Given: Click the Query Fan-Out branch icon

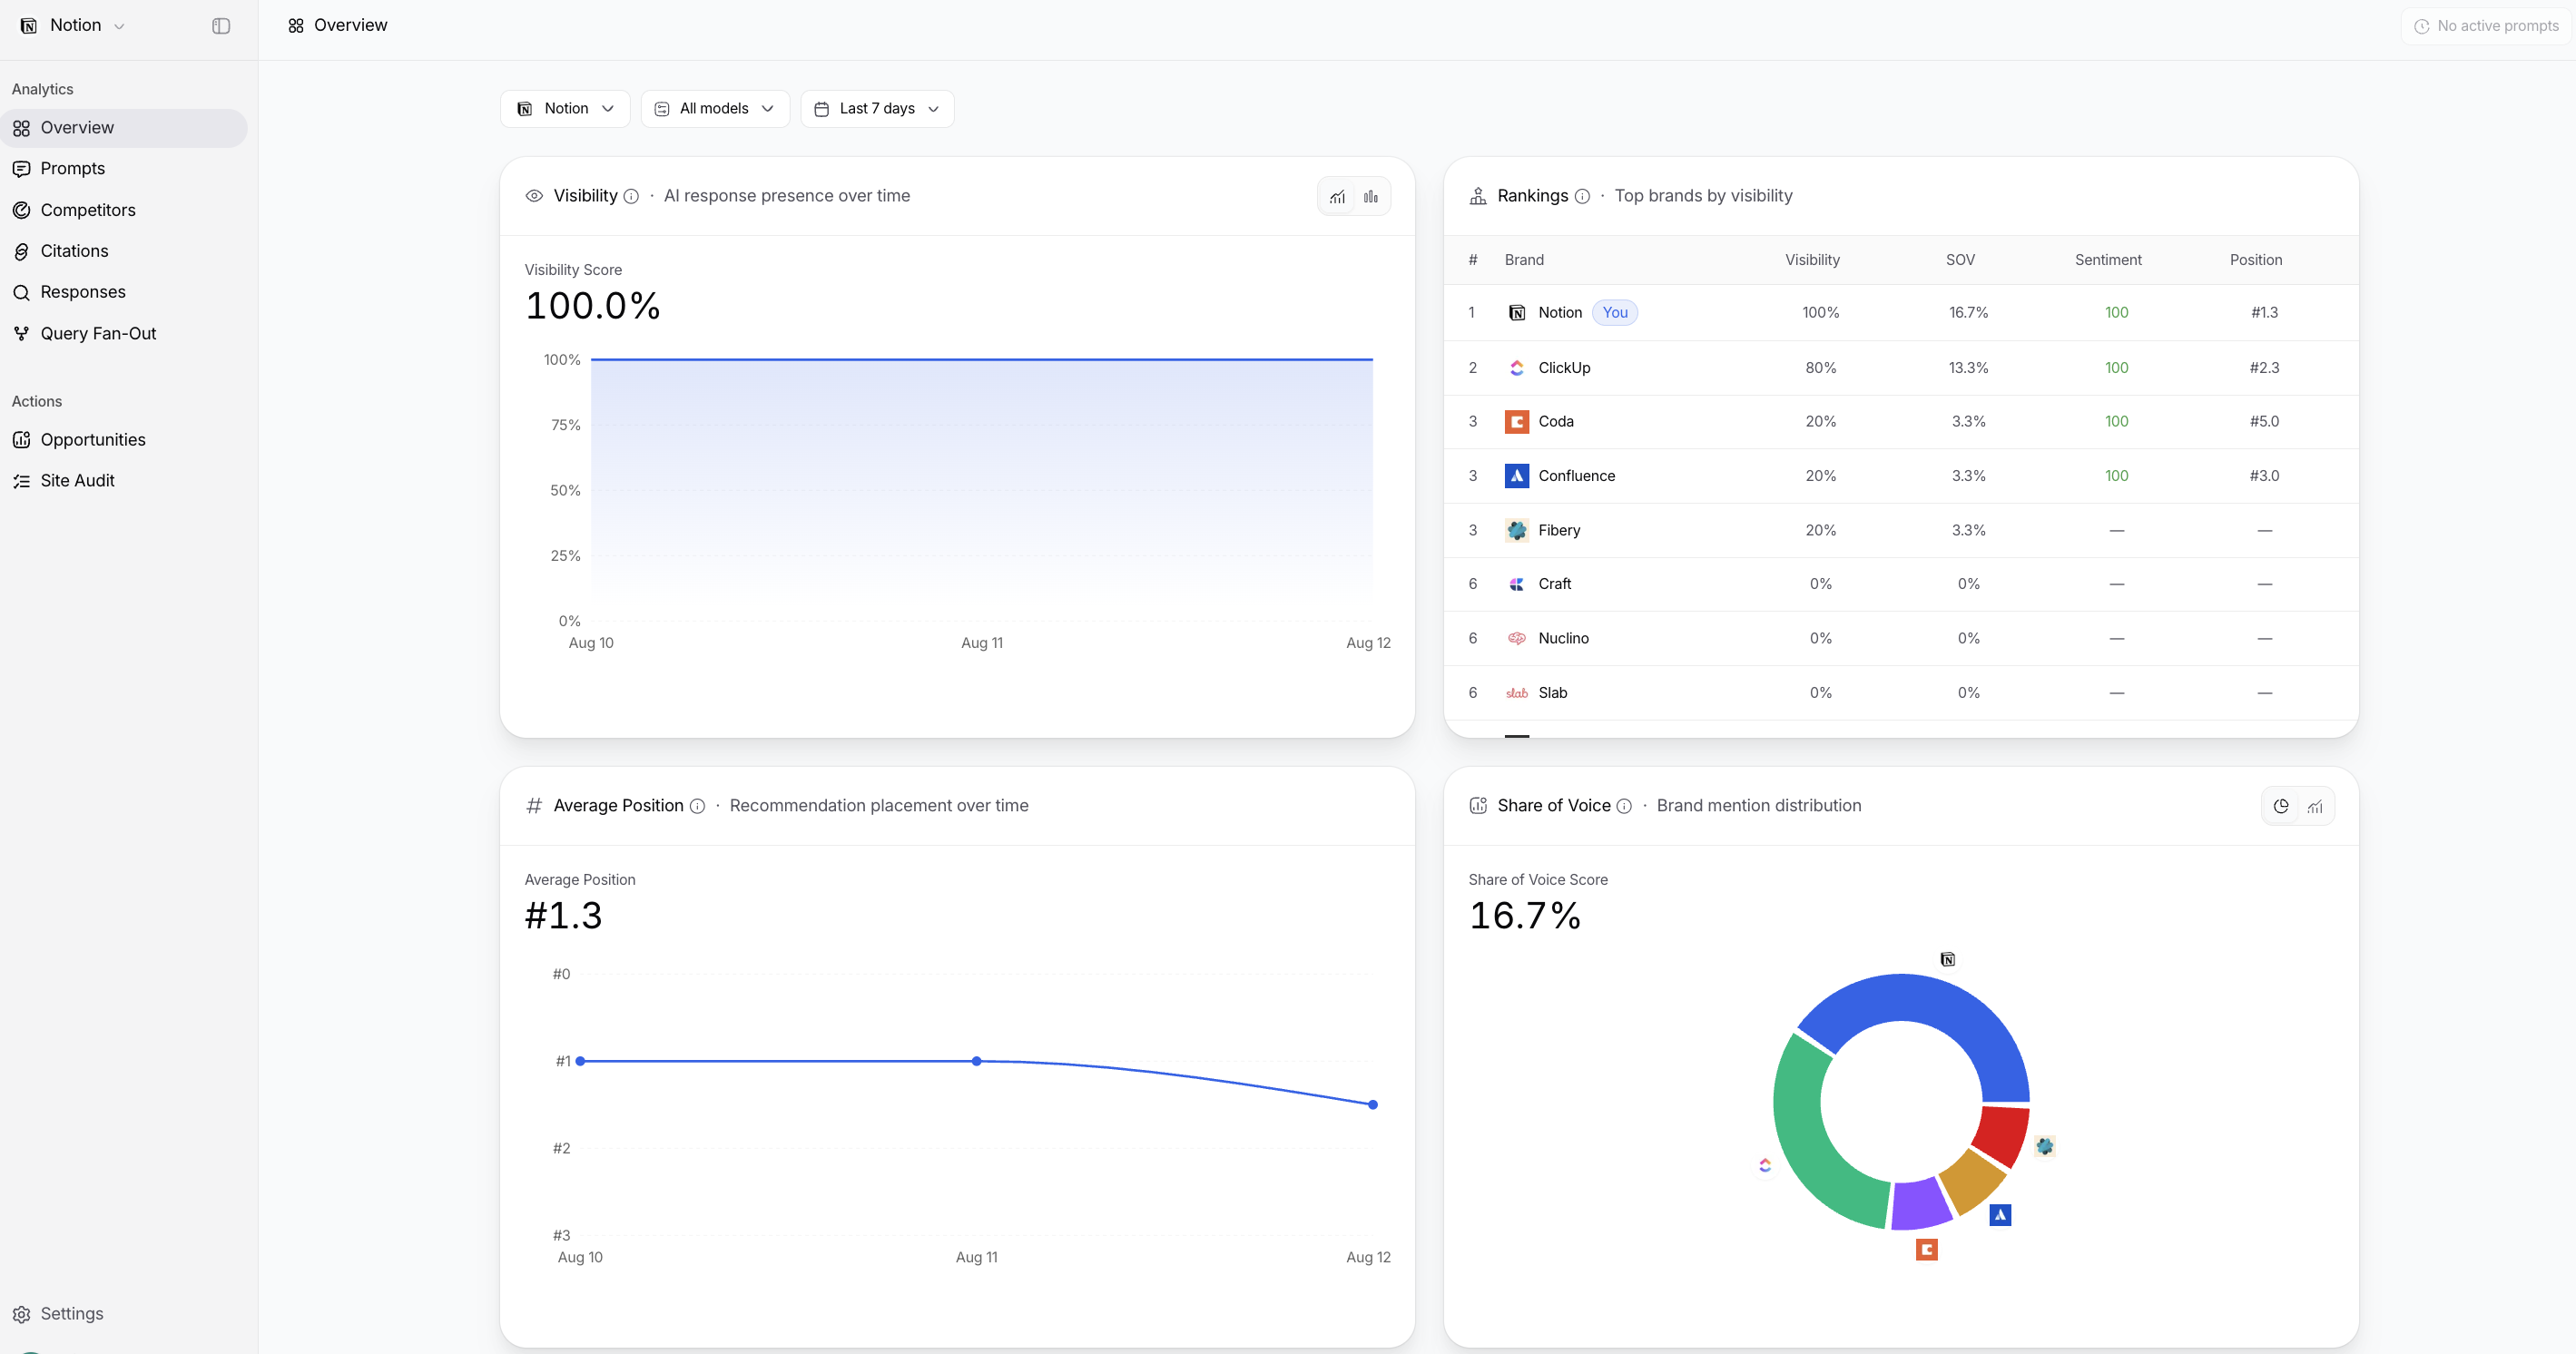Looking at the screenshot, I should pos(21,334).
